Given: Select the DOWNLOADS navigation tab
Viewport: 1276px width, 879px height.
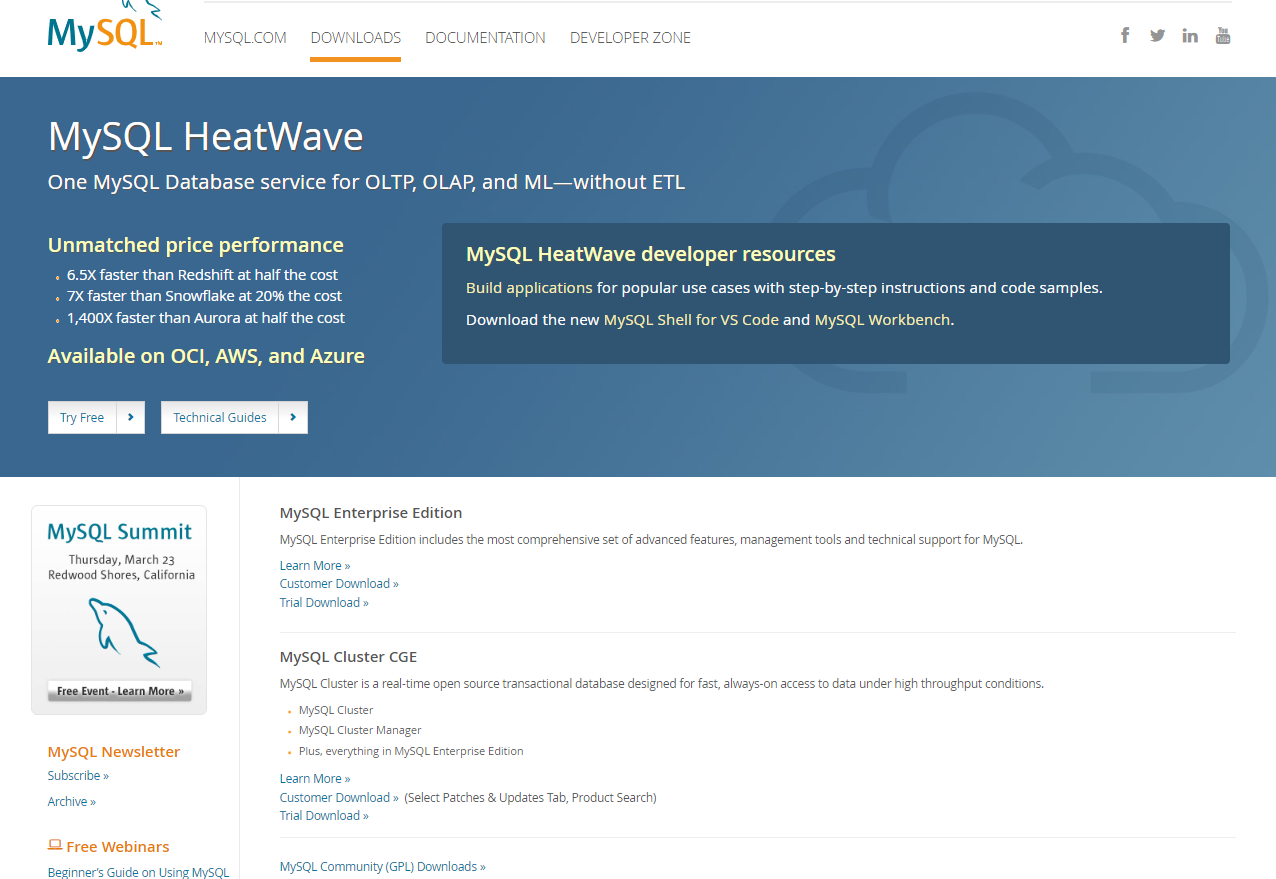Looking at the screenshot, I should coord(356,38).
